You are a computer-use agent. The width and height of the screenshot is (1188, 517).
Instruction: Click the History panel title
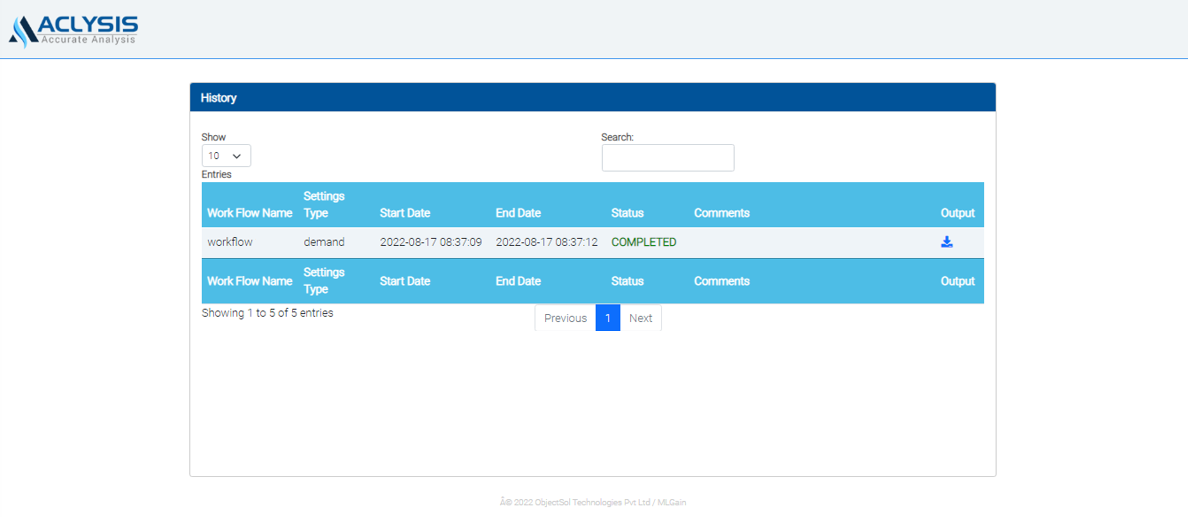pos(218,98)
